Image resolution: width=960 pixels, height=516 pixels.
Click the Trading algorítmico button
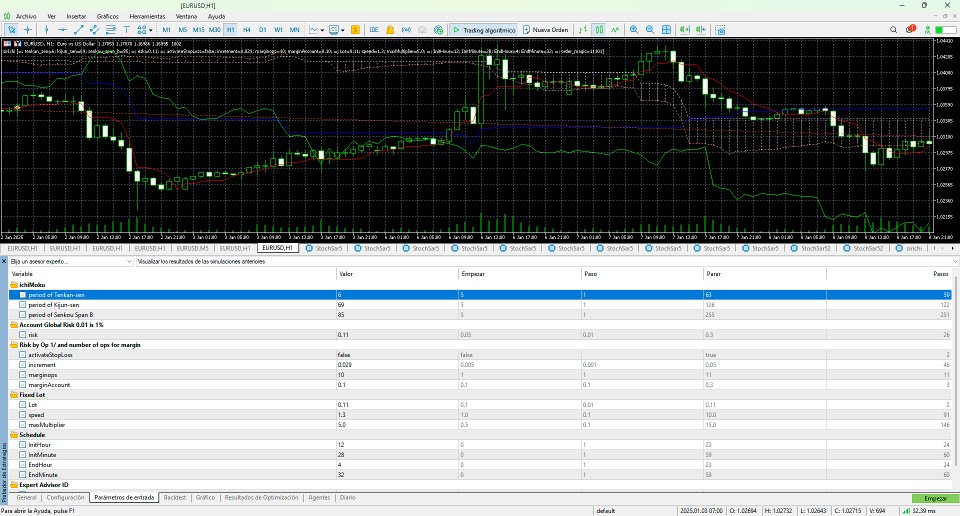(x=483, y=30)
